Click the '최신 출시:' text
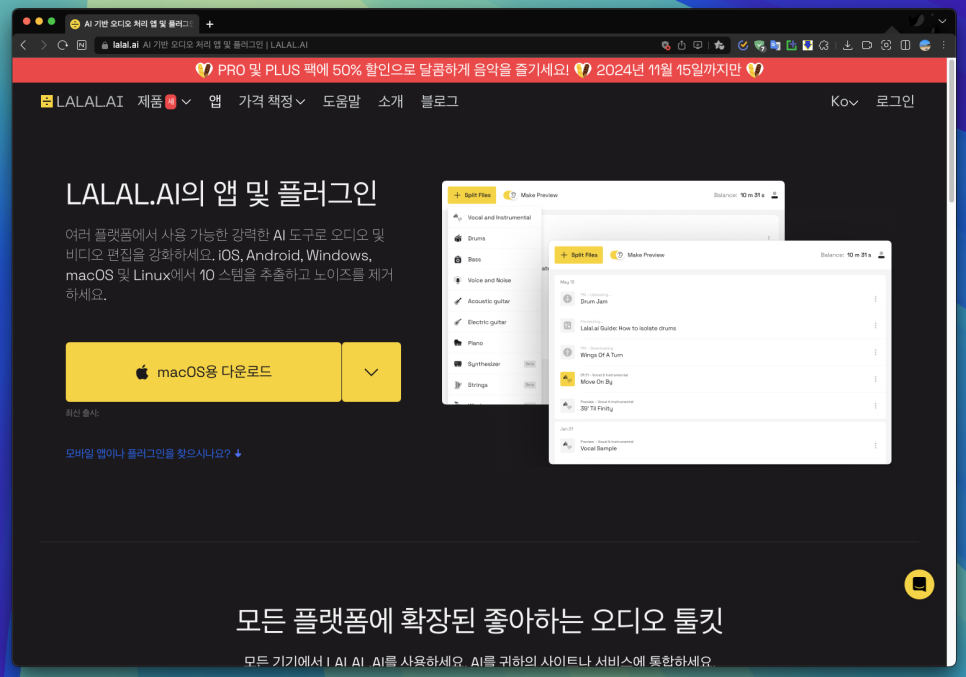966x677 pixels. pos(83,413)
